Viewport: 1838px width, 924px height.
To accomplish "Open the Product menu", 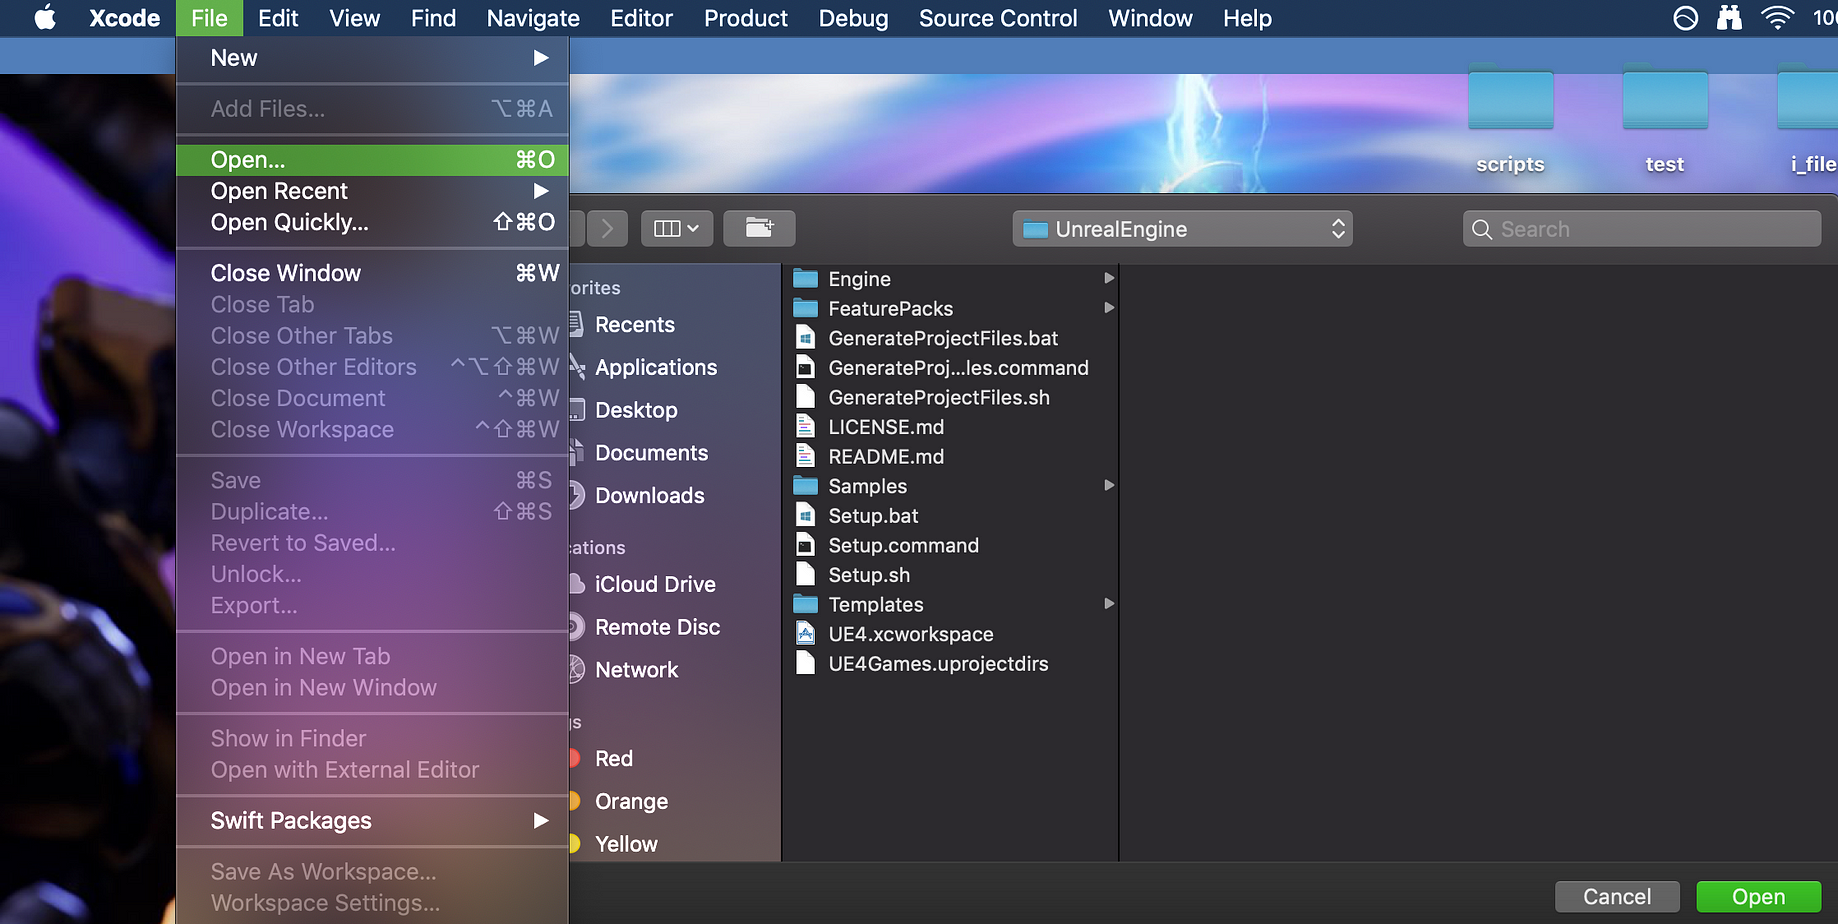I will pos(746,18).
